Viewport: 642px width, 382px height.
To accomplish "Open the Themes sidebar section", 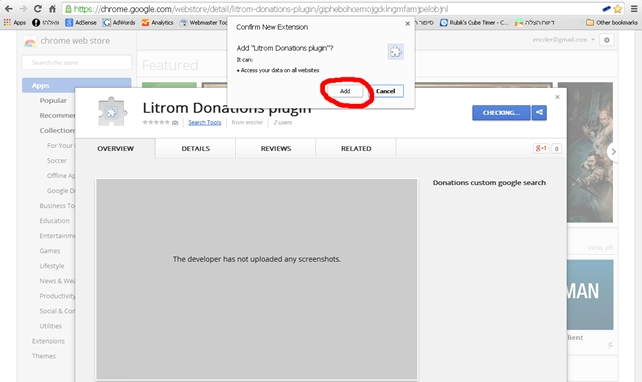I will 44,356.
